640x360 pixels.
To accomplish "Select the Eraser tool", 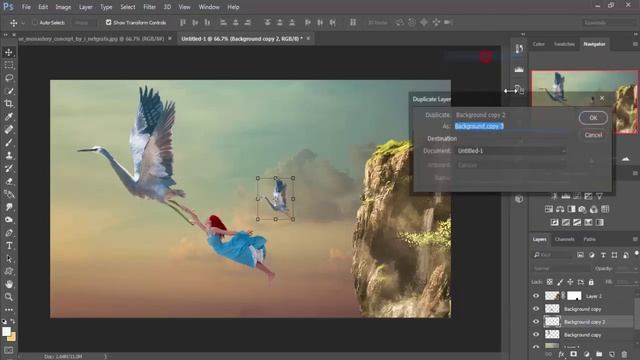I will pos(9,181).
